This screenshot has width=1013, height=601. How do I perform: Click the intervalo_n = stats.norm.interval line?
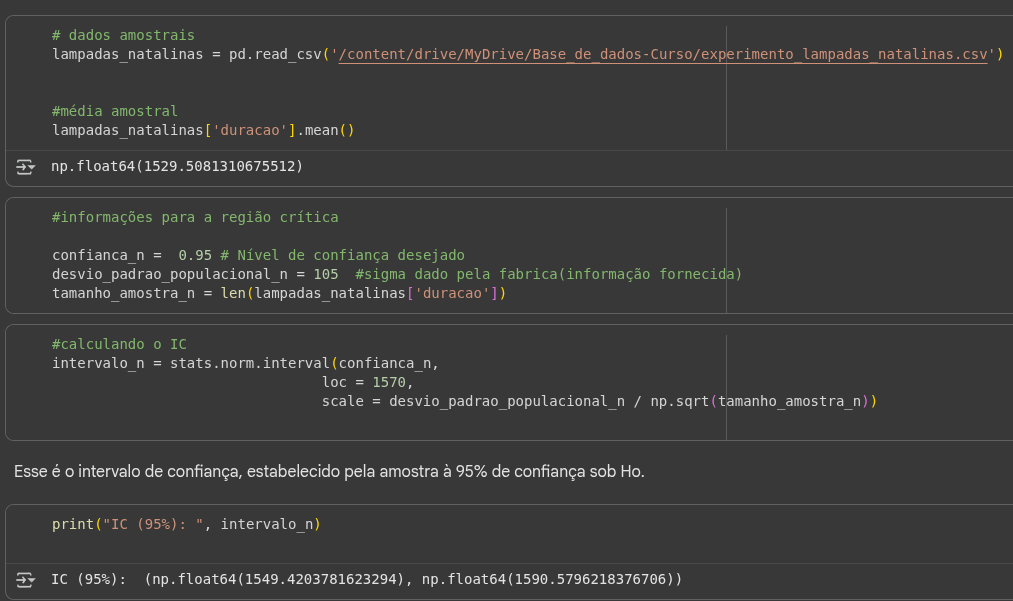245,363
